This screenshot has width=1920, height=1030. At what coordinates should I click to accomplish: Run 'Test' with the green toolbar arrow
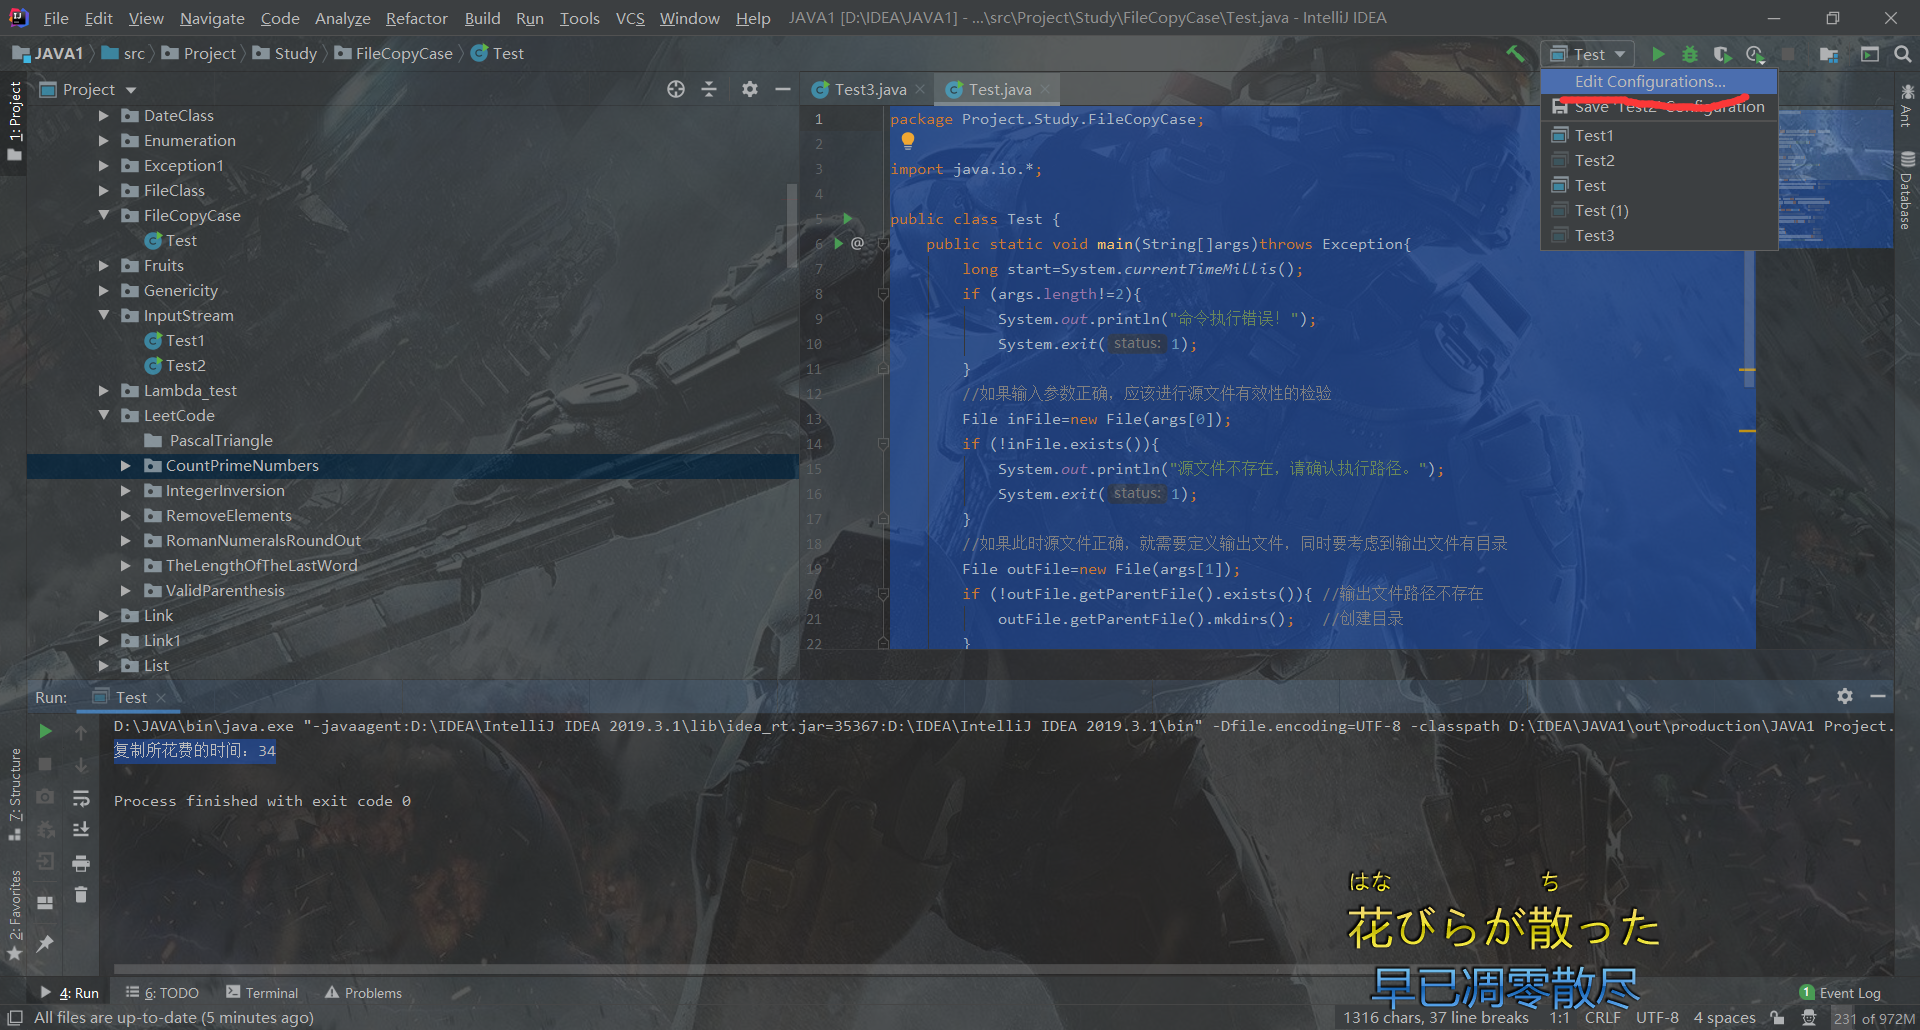click(1658, 54)
